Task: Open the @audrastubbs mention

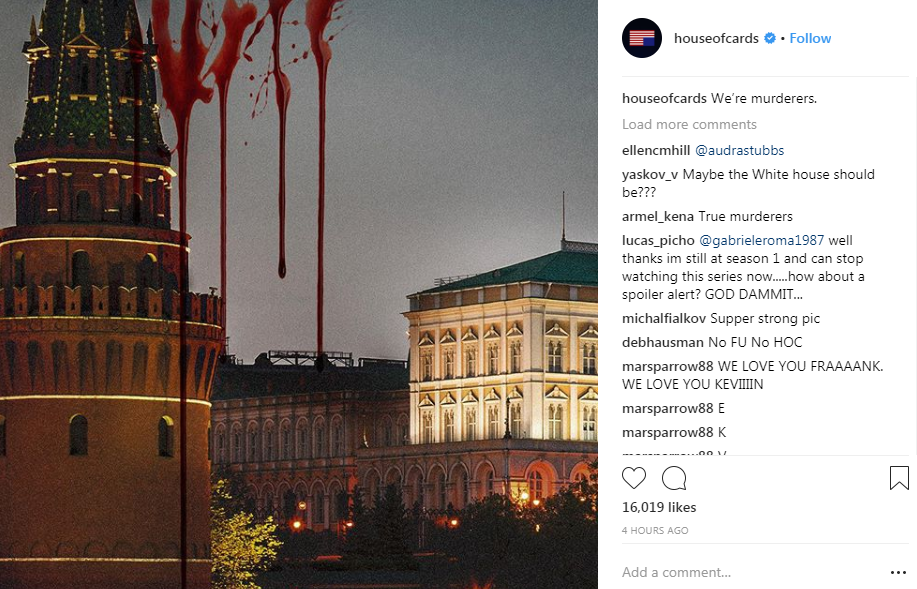Action: [x=739, y=150]
